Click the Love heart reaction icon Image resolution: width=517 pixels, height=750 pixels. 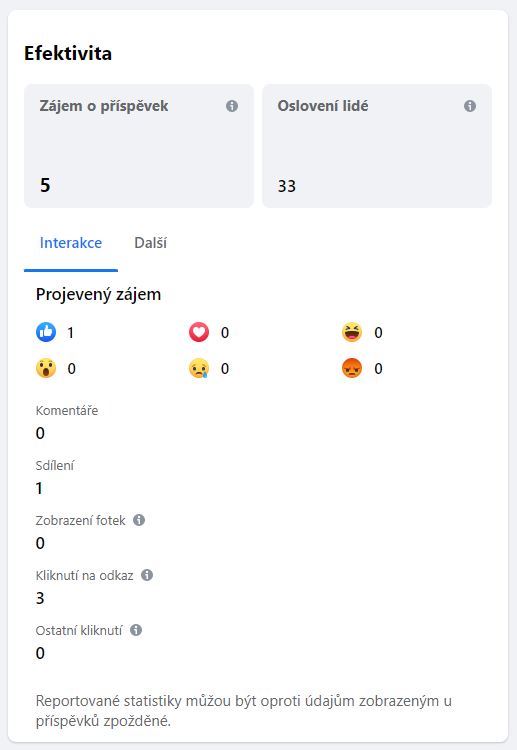pyautogui.click(x=199, y=332)
